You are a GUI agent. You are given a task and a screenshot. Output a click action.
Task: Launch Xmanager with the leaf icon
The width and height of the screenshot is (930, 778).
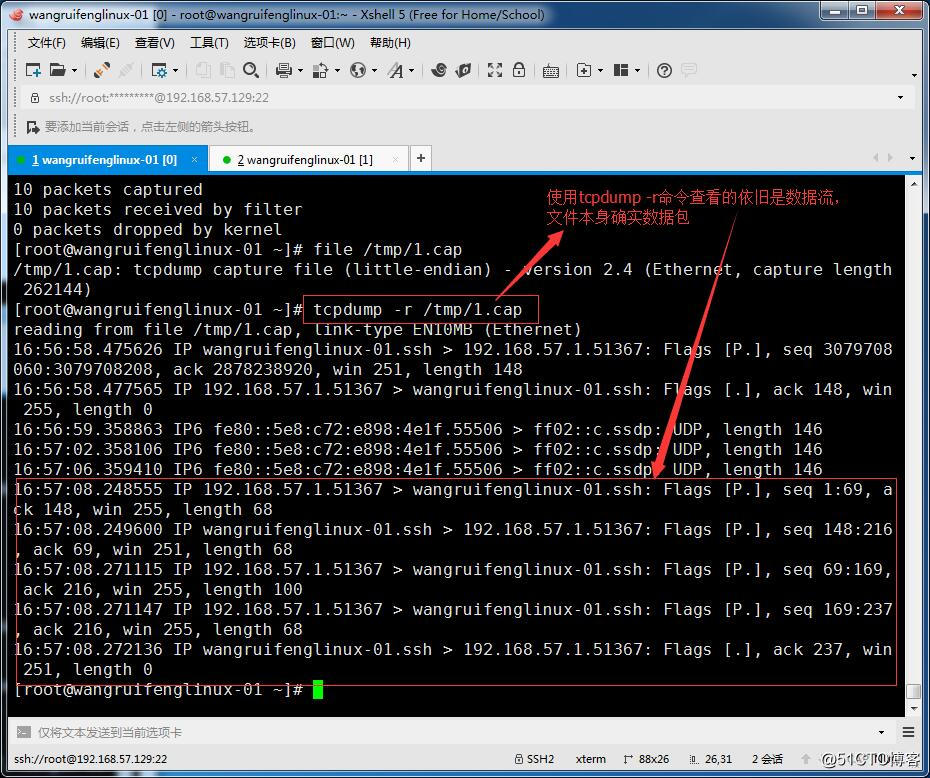pyautogui.click(x=463, y=71)
